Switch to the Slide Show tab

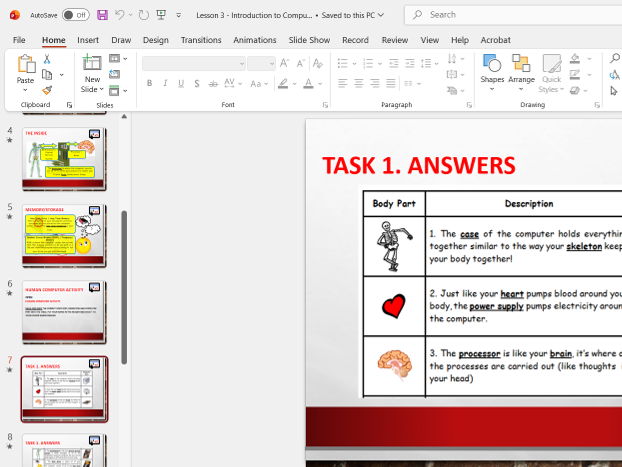309,40
